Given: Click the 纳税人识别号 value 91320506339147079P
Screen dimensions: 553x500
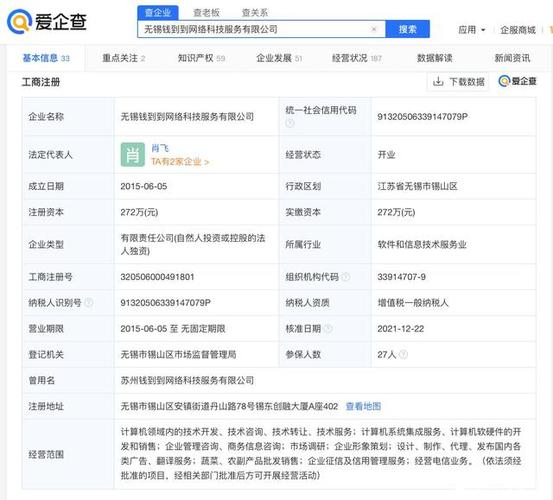Looking at the screenshot, I should (x=165, y=303).
